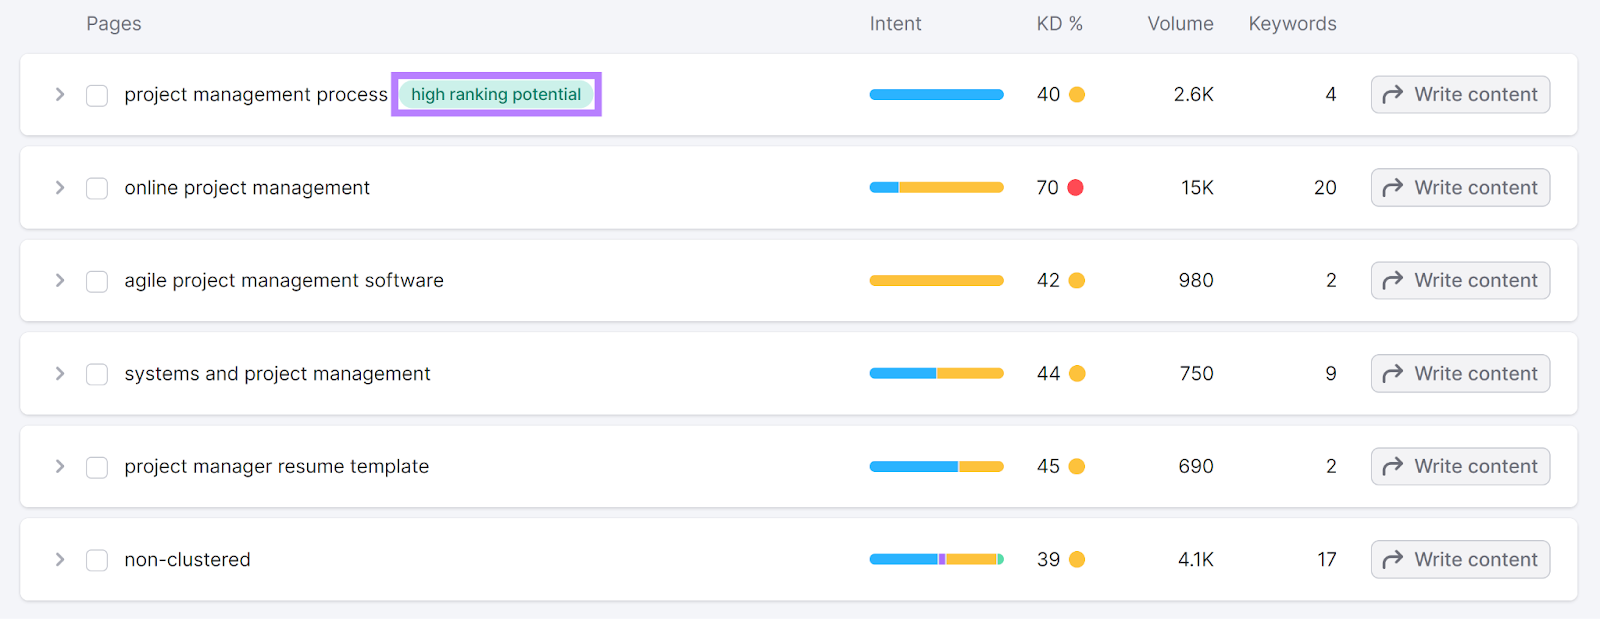Expand the project manager resume template row
1600x619 pixels.
click(x=60, y=467)
